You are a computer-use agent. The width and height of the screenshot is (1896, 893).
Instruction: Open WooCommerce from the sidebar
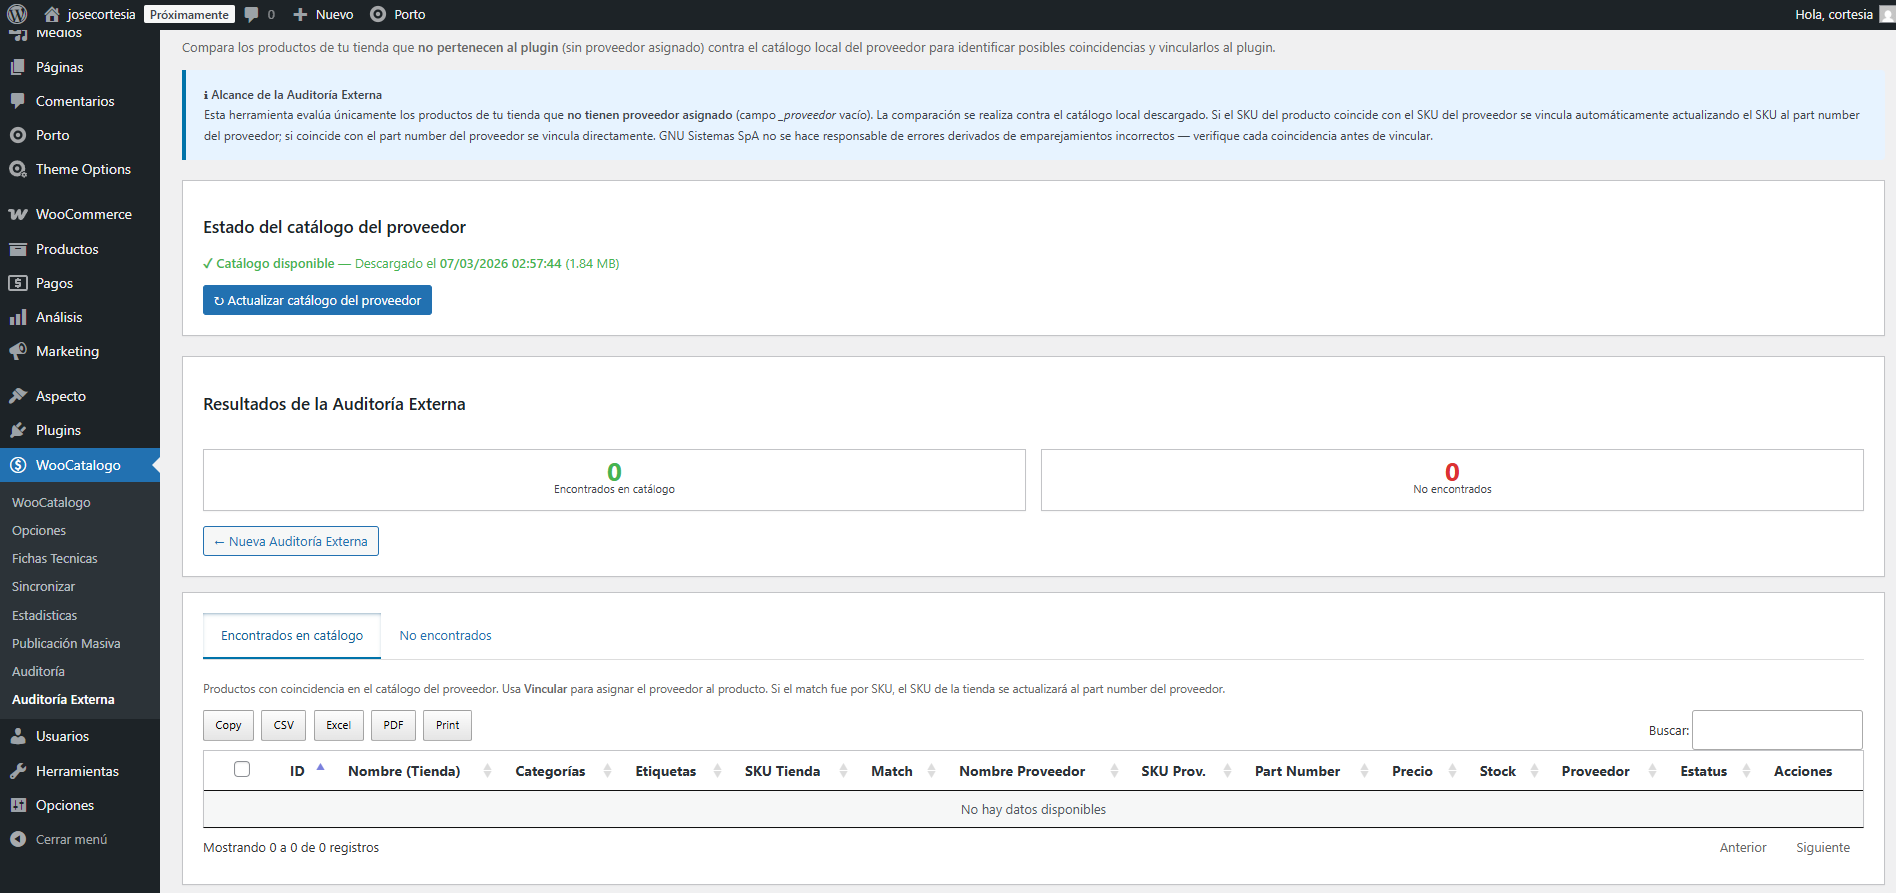(83, 214)
